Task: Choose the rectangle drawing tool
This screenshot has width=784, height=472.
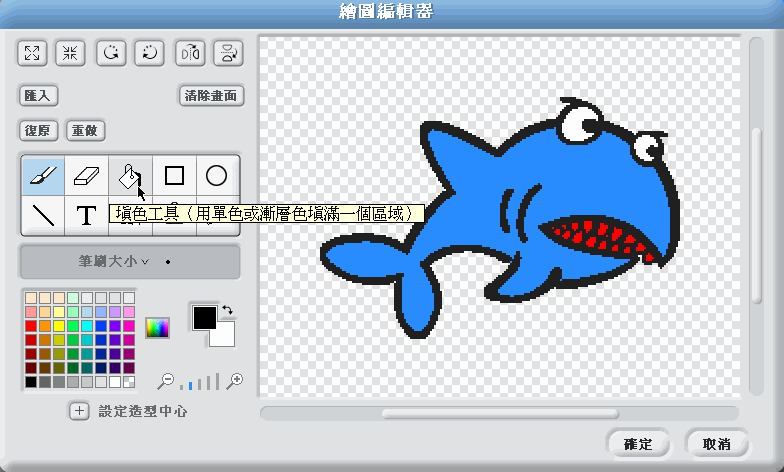Action: click(x=174, y=176)
